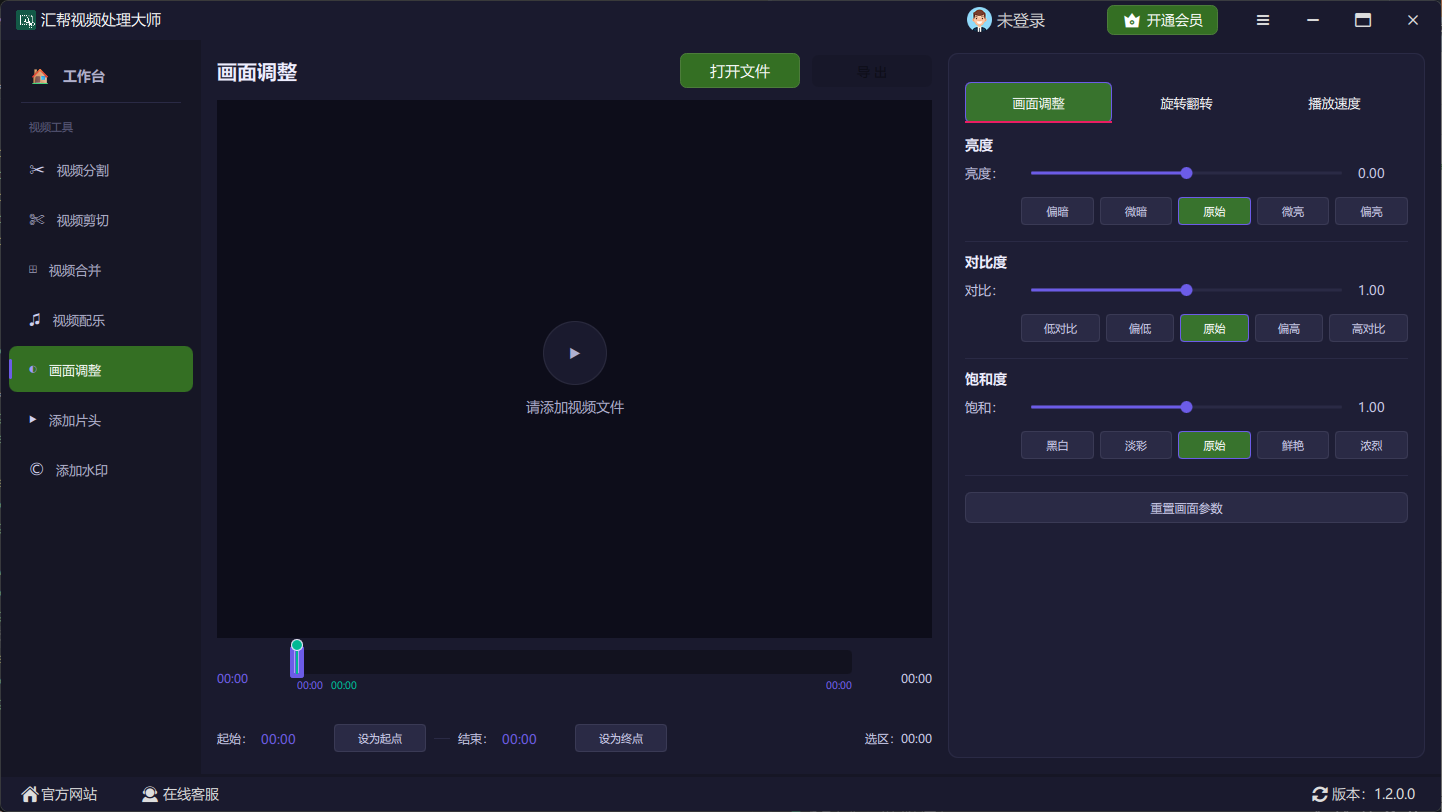Click the refresh icon beside 版本
Screen dimensions: 1442x812
pyautogui.click(x=1320, y=794)
